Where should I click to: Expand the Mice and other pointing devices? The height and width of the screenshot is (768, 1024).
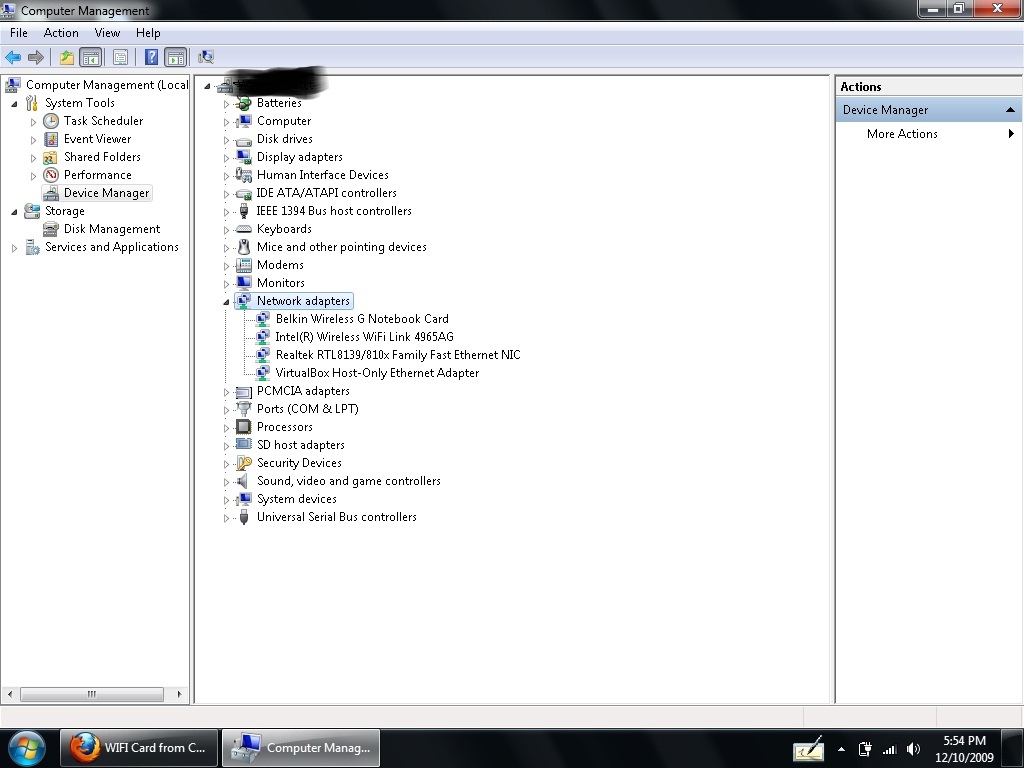227,248
